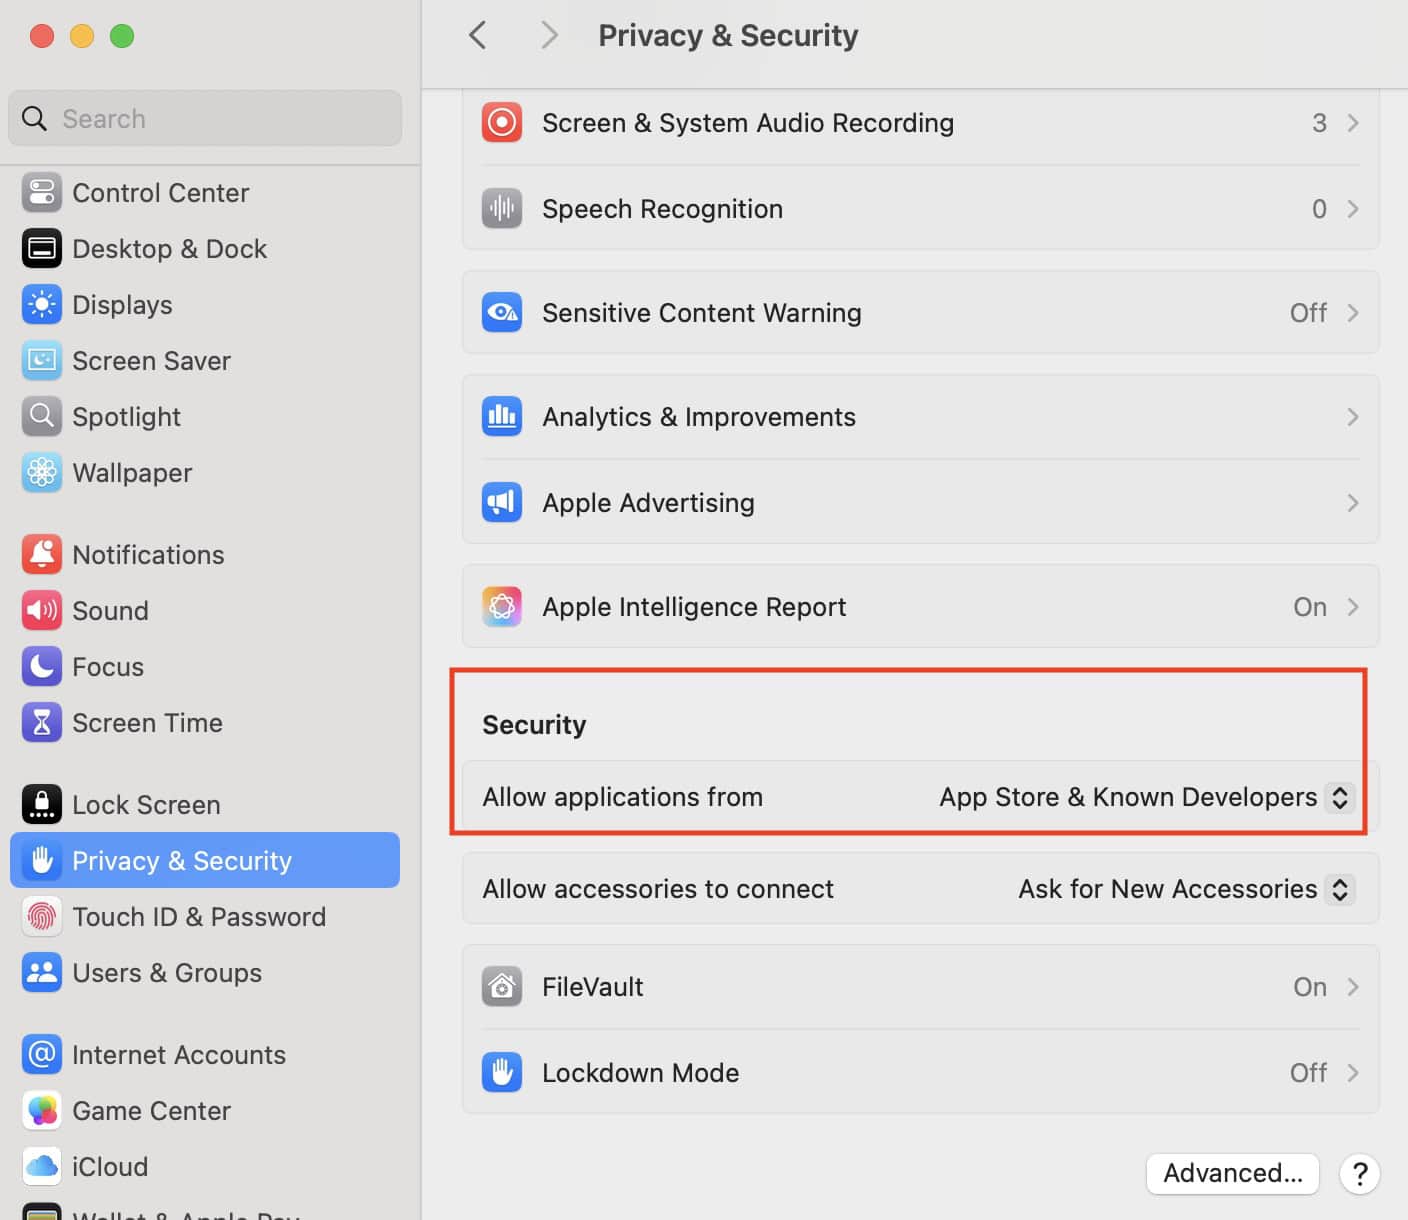This screenshot has width=1408, height=1220.
Task: Open Displays settings from sidebar
Action: click(122, 305)
